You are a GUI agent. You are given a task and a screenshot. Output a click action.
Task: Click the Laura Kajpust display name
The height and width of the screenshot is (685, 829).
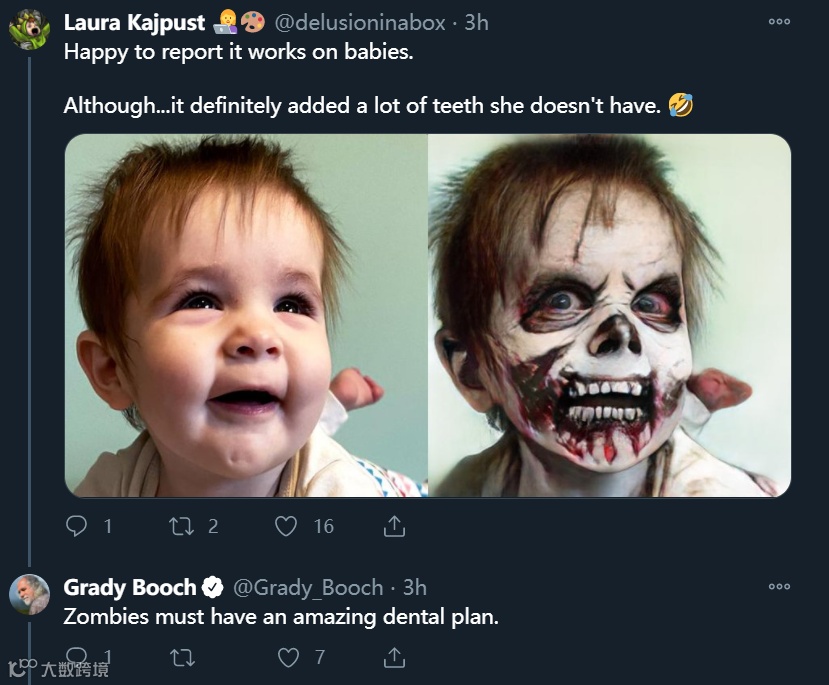pos(134,22)
